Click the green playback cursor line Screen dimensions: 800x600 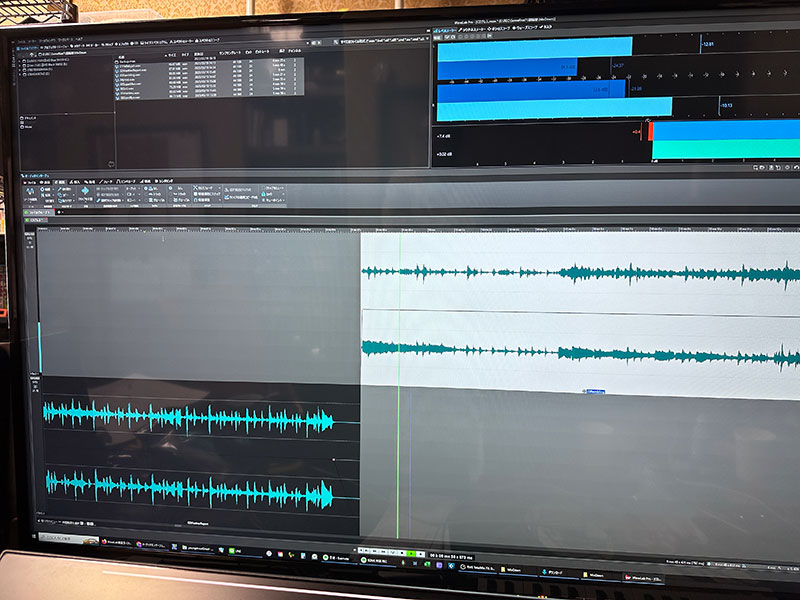coord(399,383)
